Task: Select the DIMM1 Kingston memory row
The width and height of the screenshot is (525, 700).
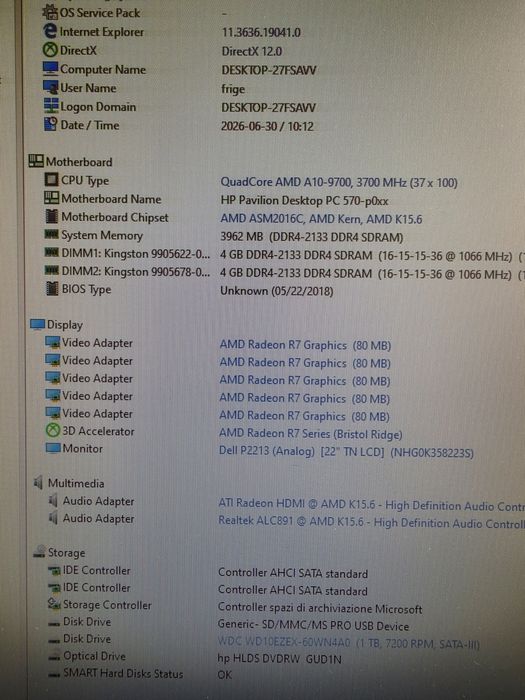Action: (x=284, y=254)
